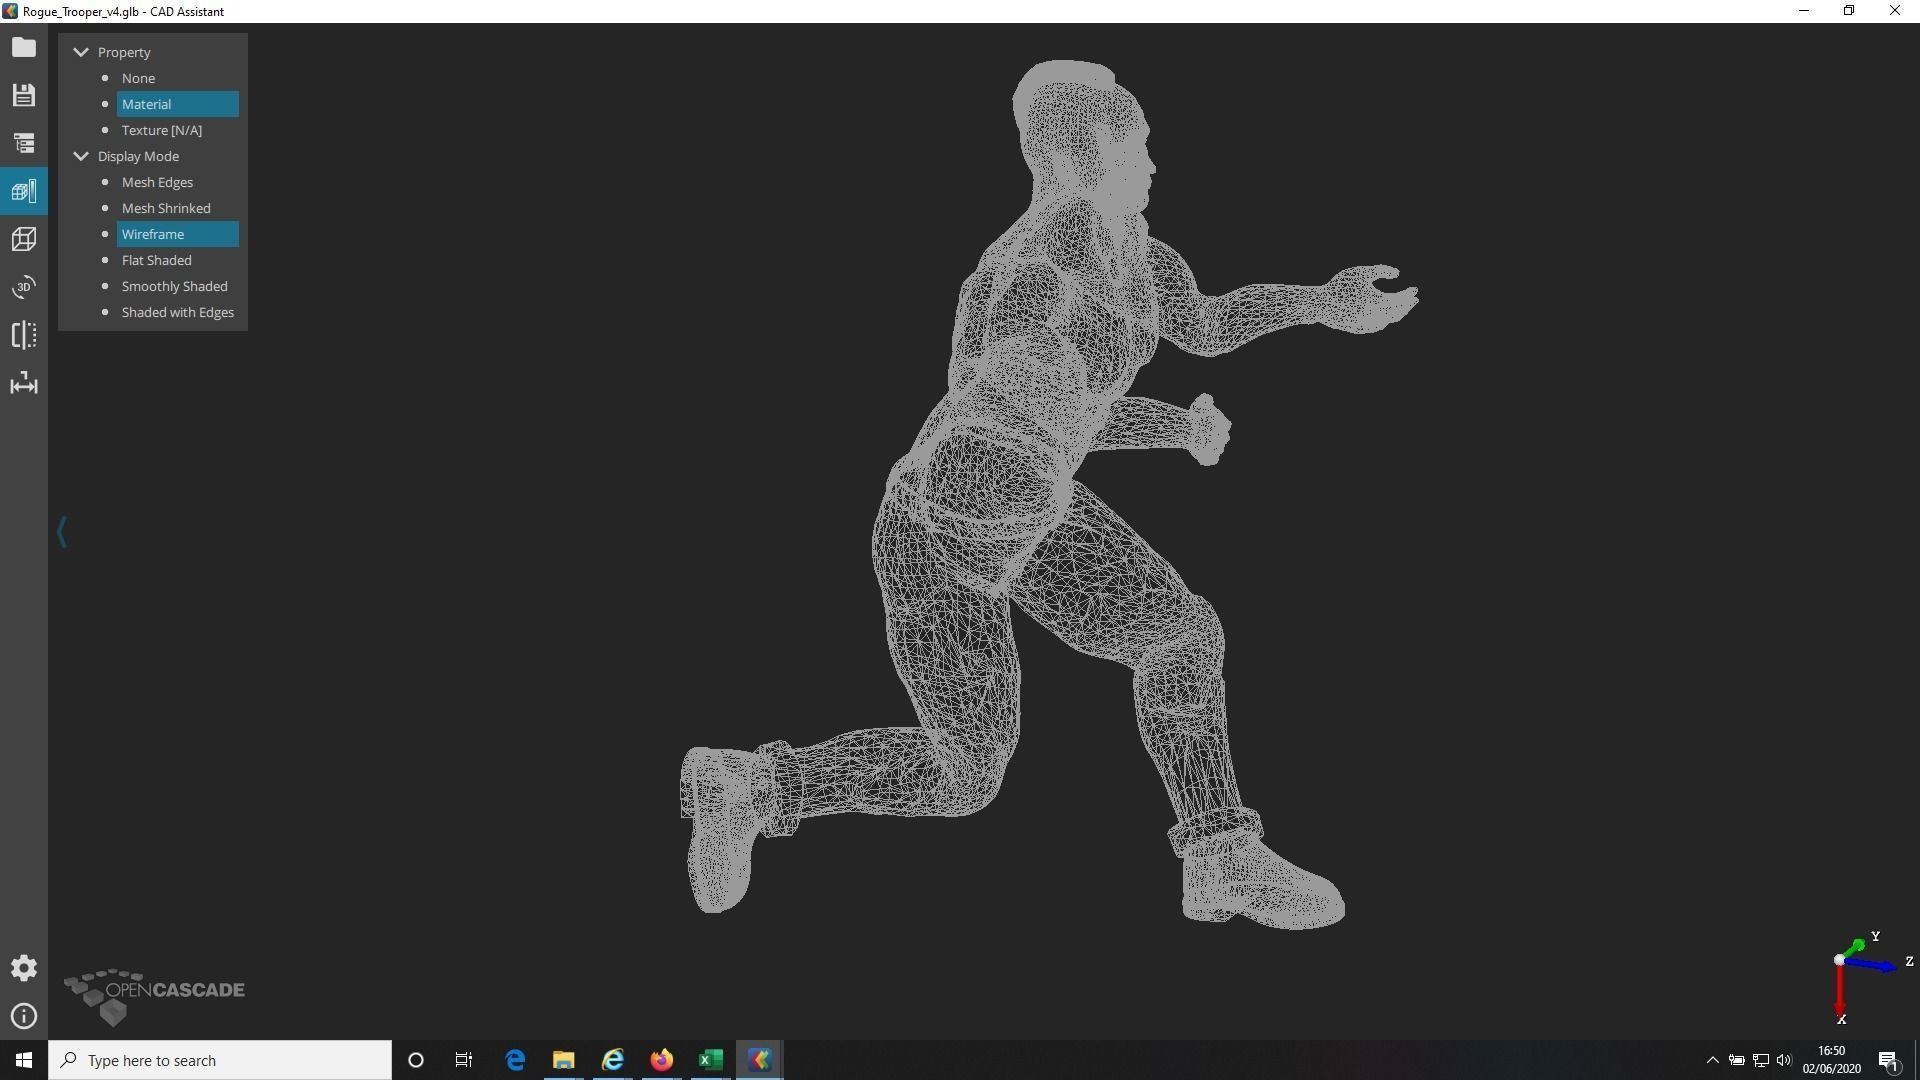Open the info about icon
The width and height of the screenshot is (1920, 1080).
pos(24,1016)
